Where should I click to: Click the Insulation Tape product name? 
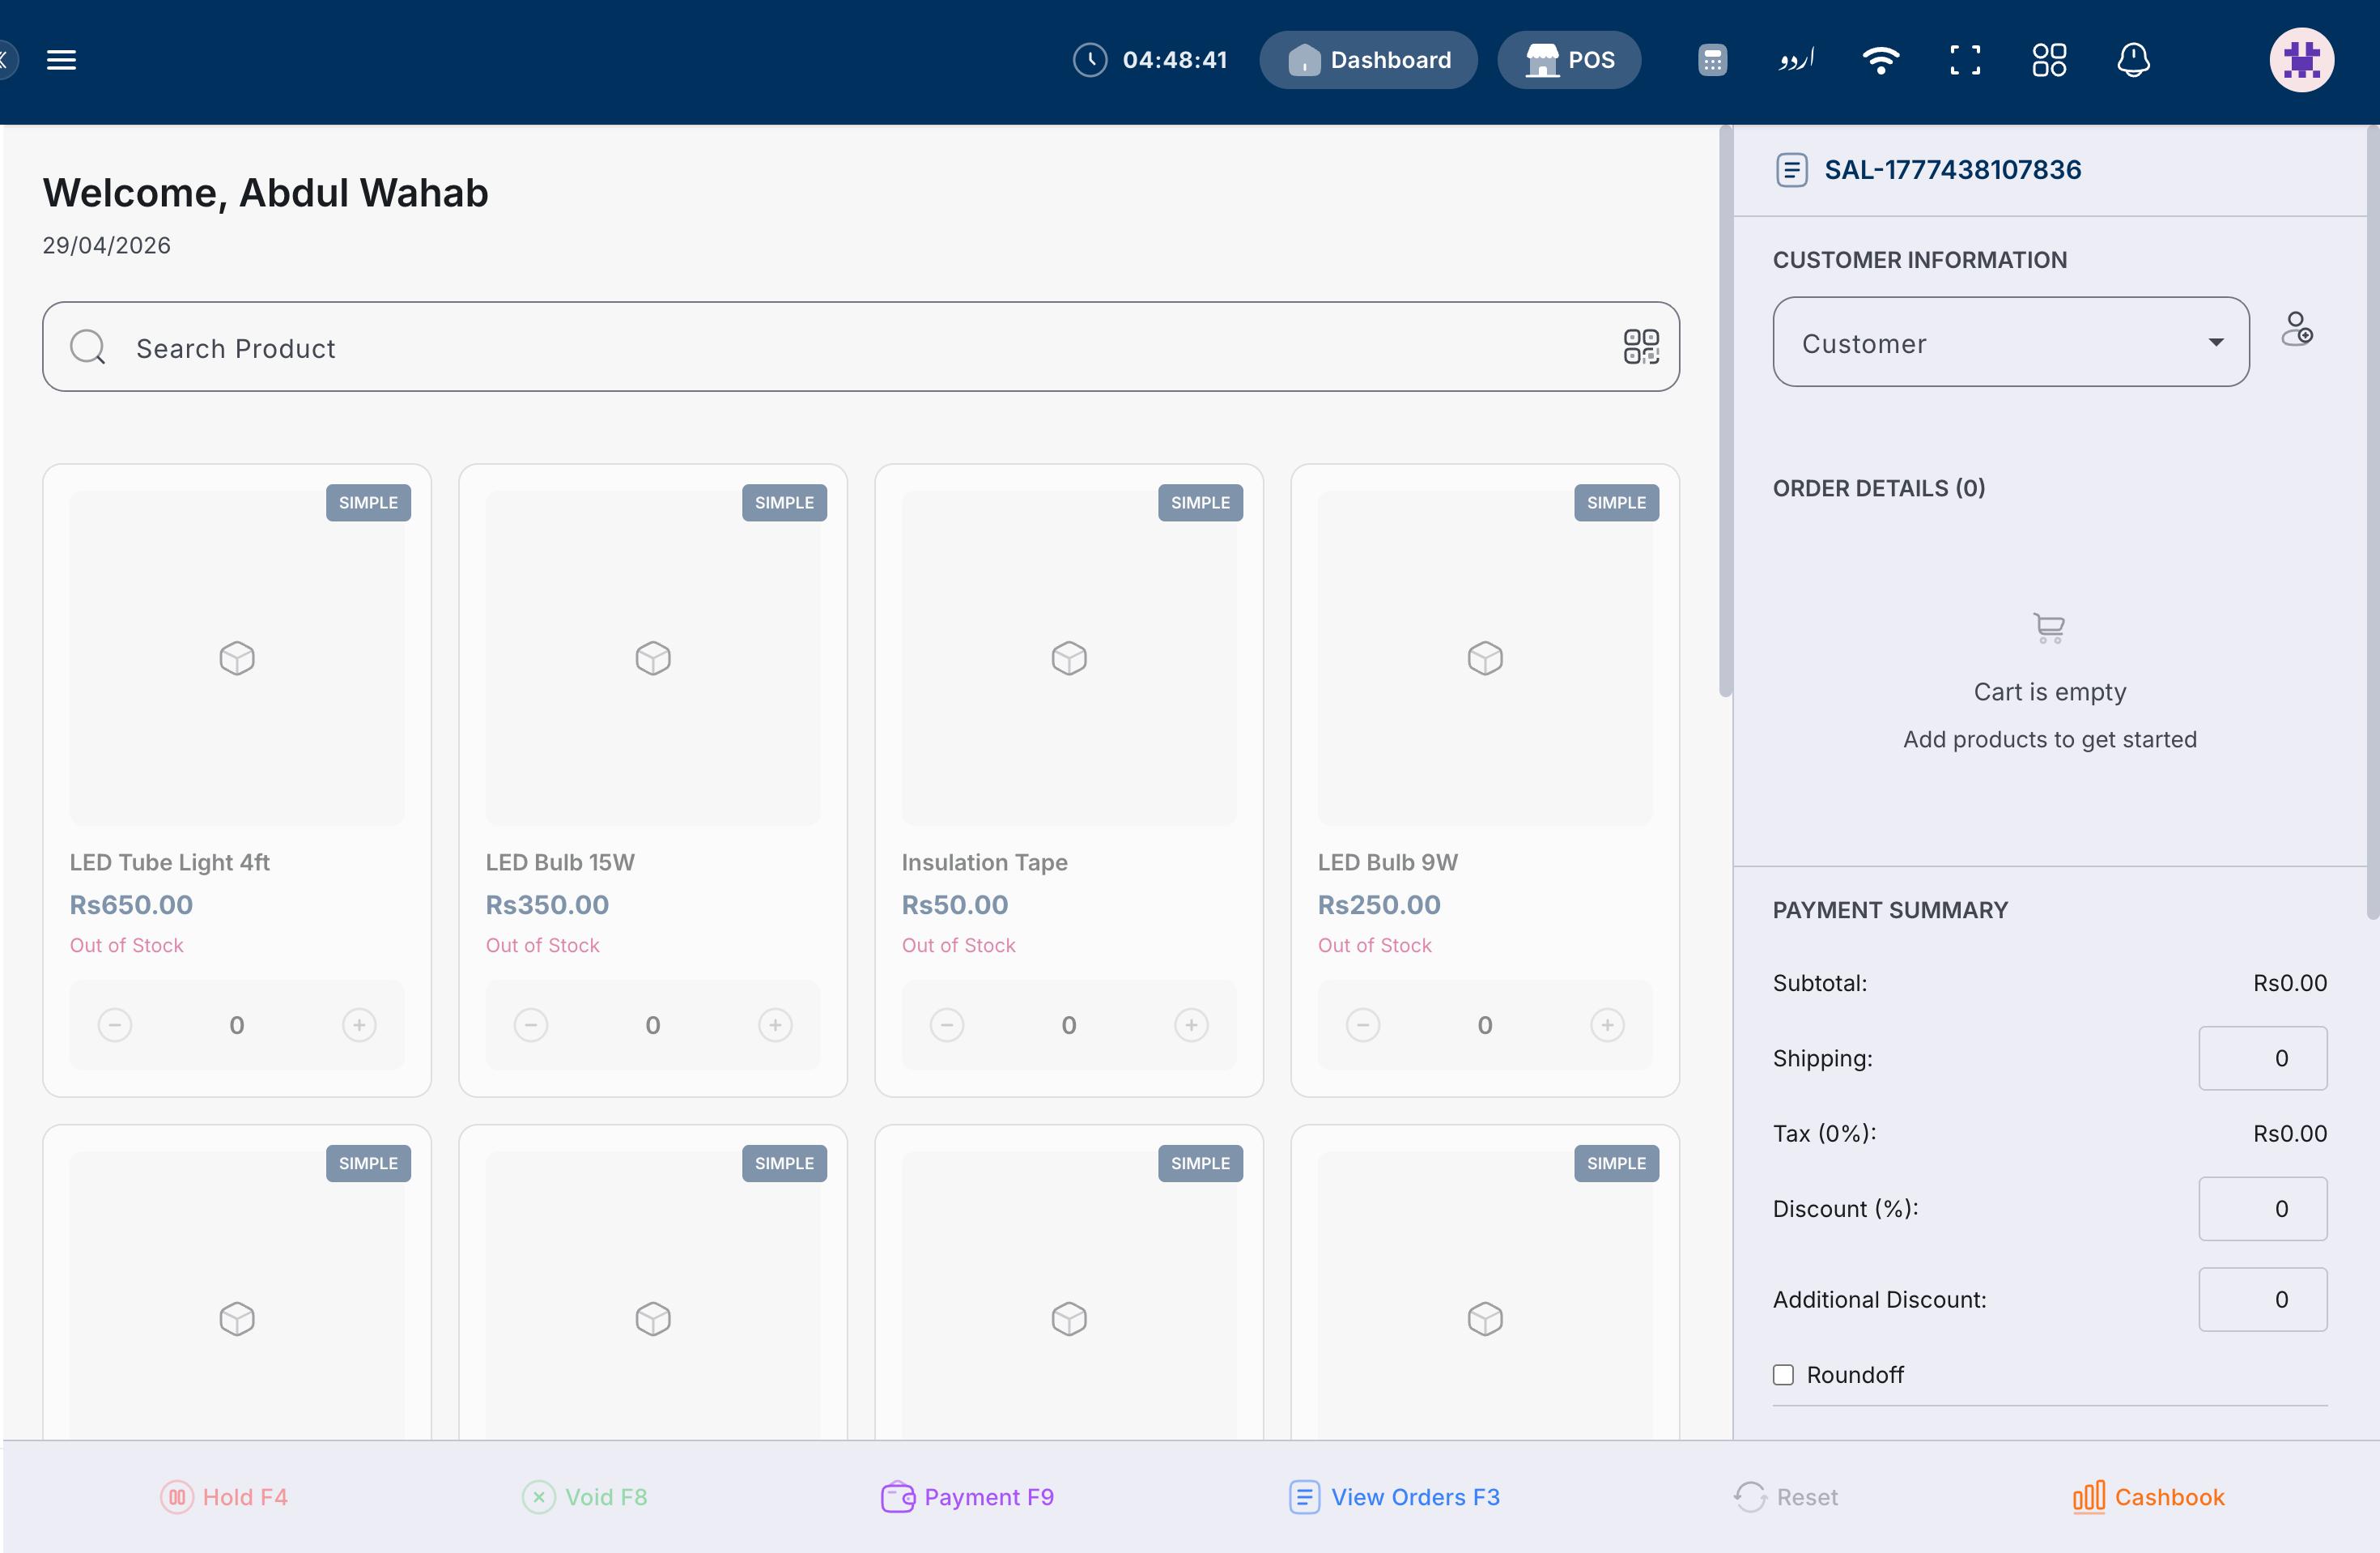984,862
